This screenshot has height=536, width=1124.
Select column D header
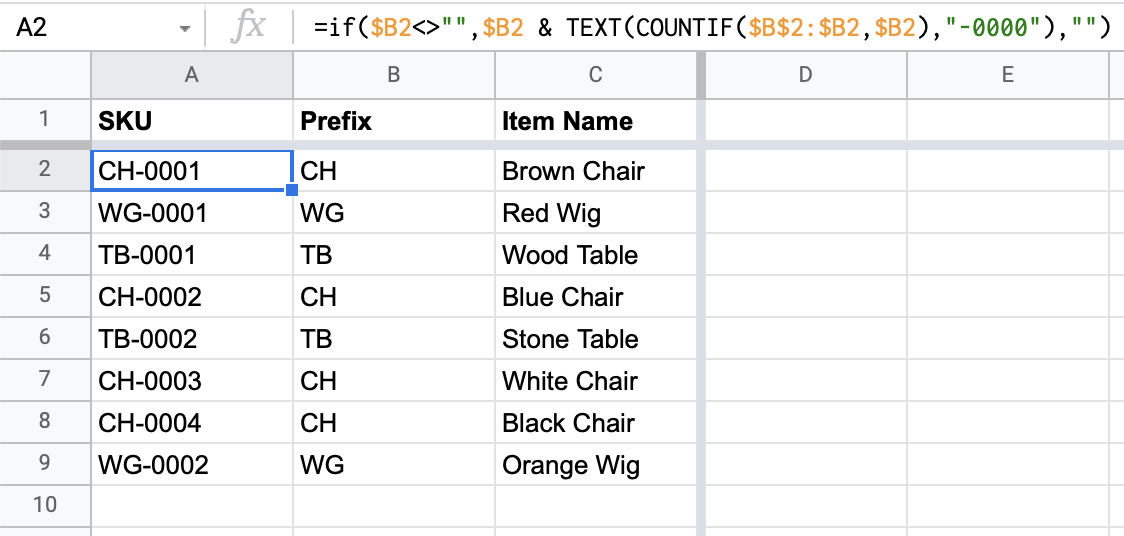806,75
